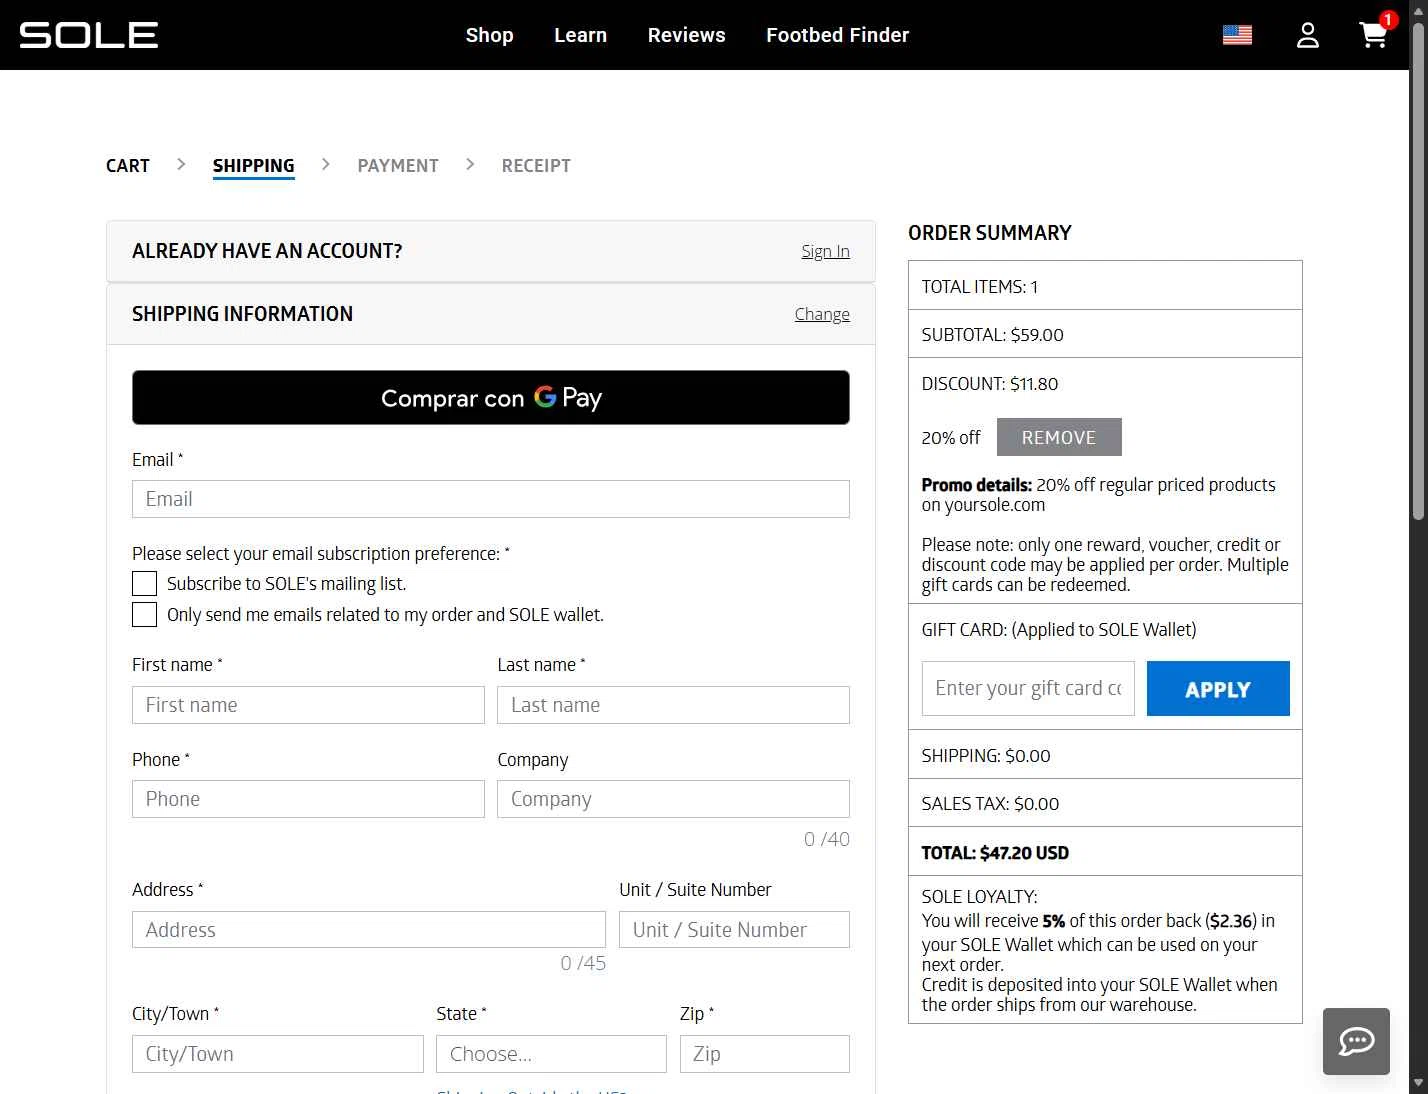Focus the City/Town field
This screenshot has height=1094, width=1428.
278,1054
